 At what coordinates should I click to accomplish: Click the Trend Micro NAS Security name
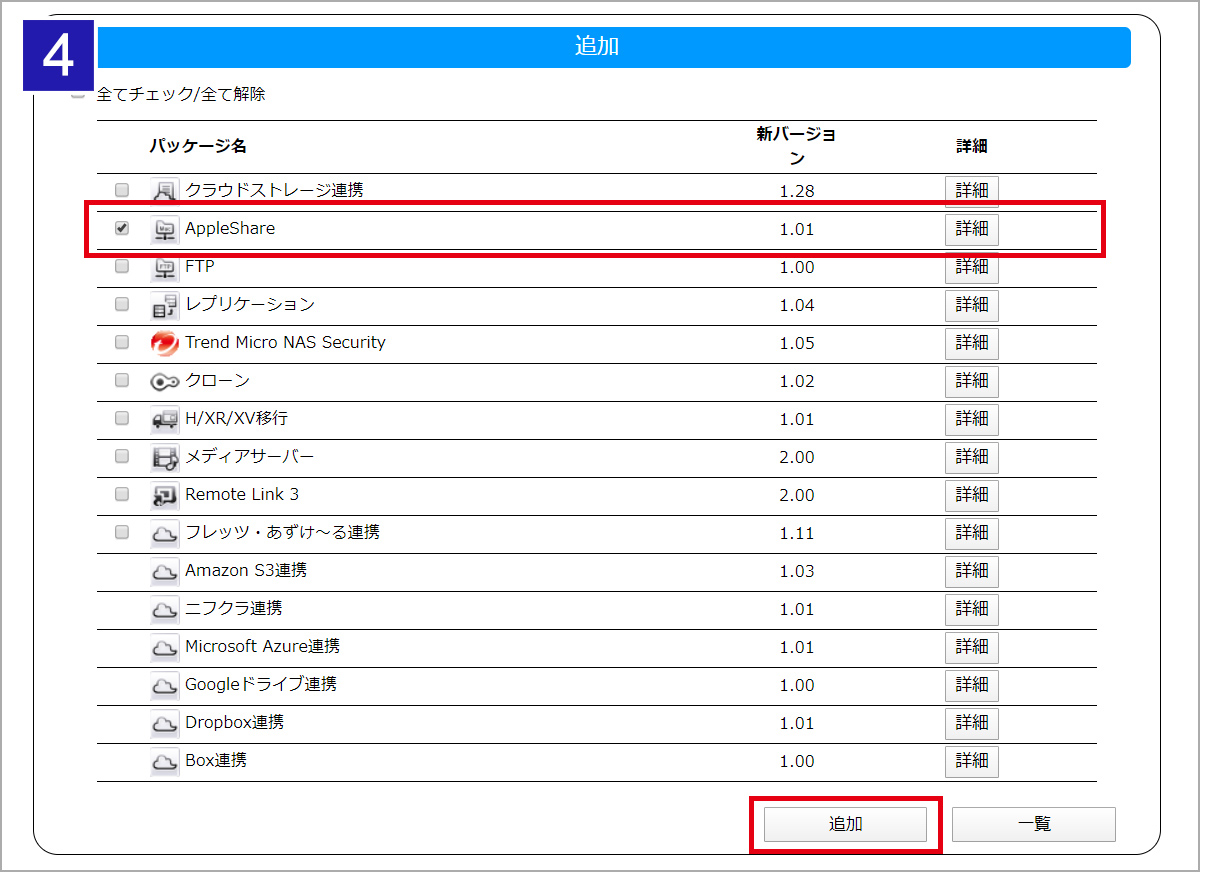pos(285,342)
